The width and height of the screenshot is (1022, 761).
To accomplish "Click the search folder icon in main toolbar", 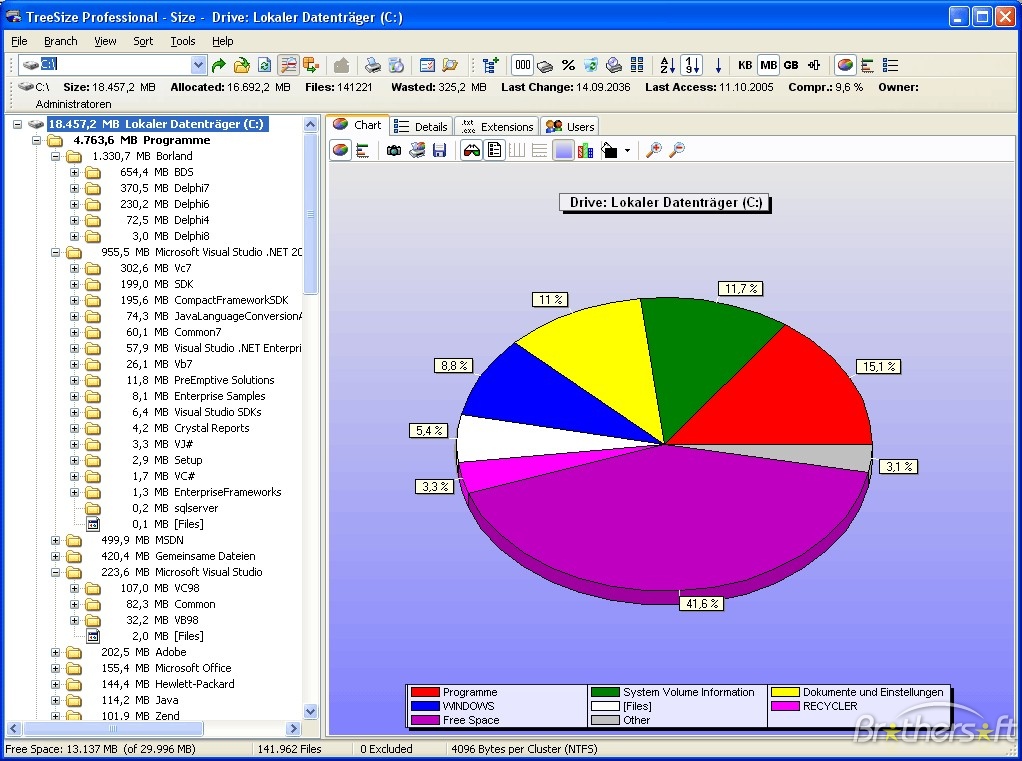I will click(x=450, y=65).
